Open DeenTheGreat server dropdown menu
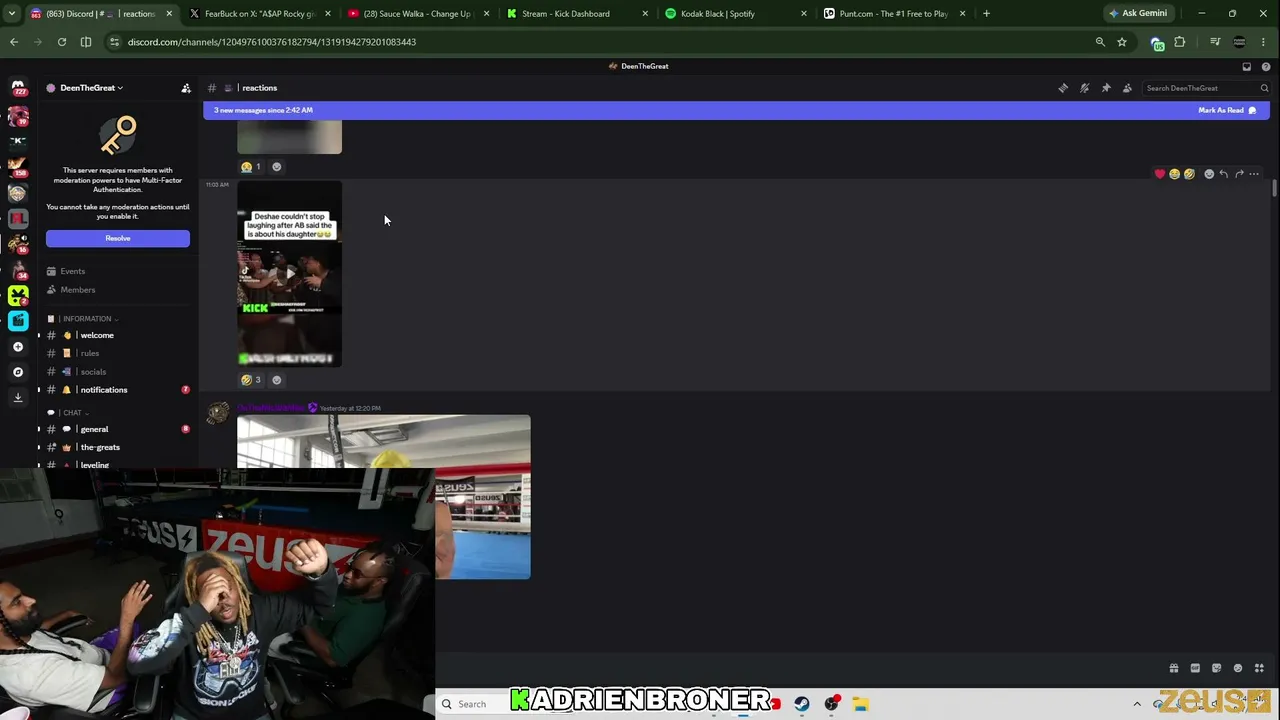 click(x=92, y=88)
